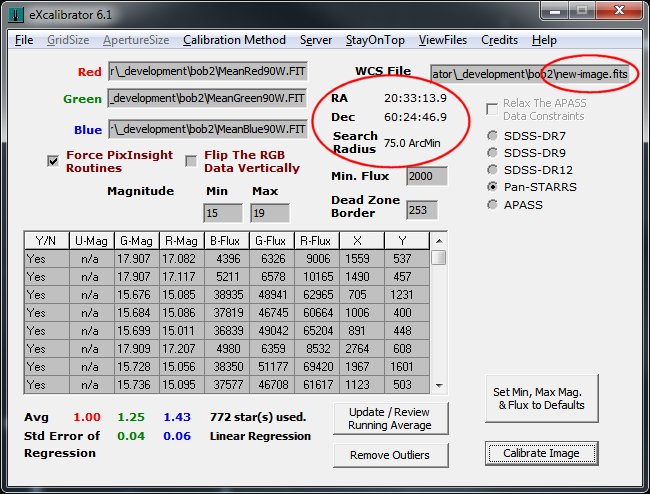Click the Y/N column header
Image resolution: width=650 pixels, height=494 pixels.
pos(47,241)
